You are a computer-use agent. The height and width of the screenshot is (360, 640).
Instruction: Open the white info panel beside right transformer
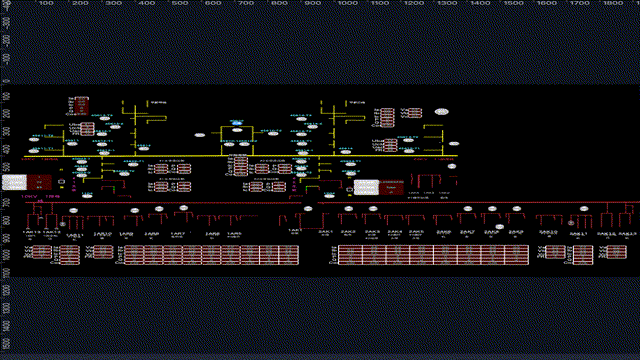click(x=366, y=187)
